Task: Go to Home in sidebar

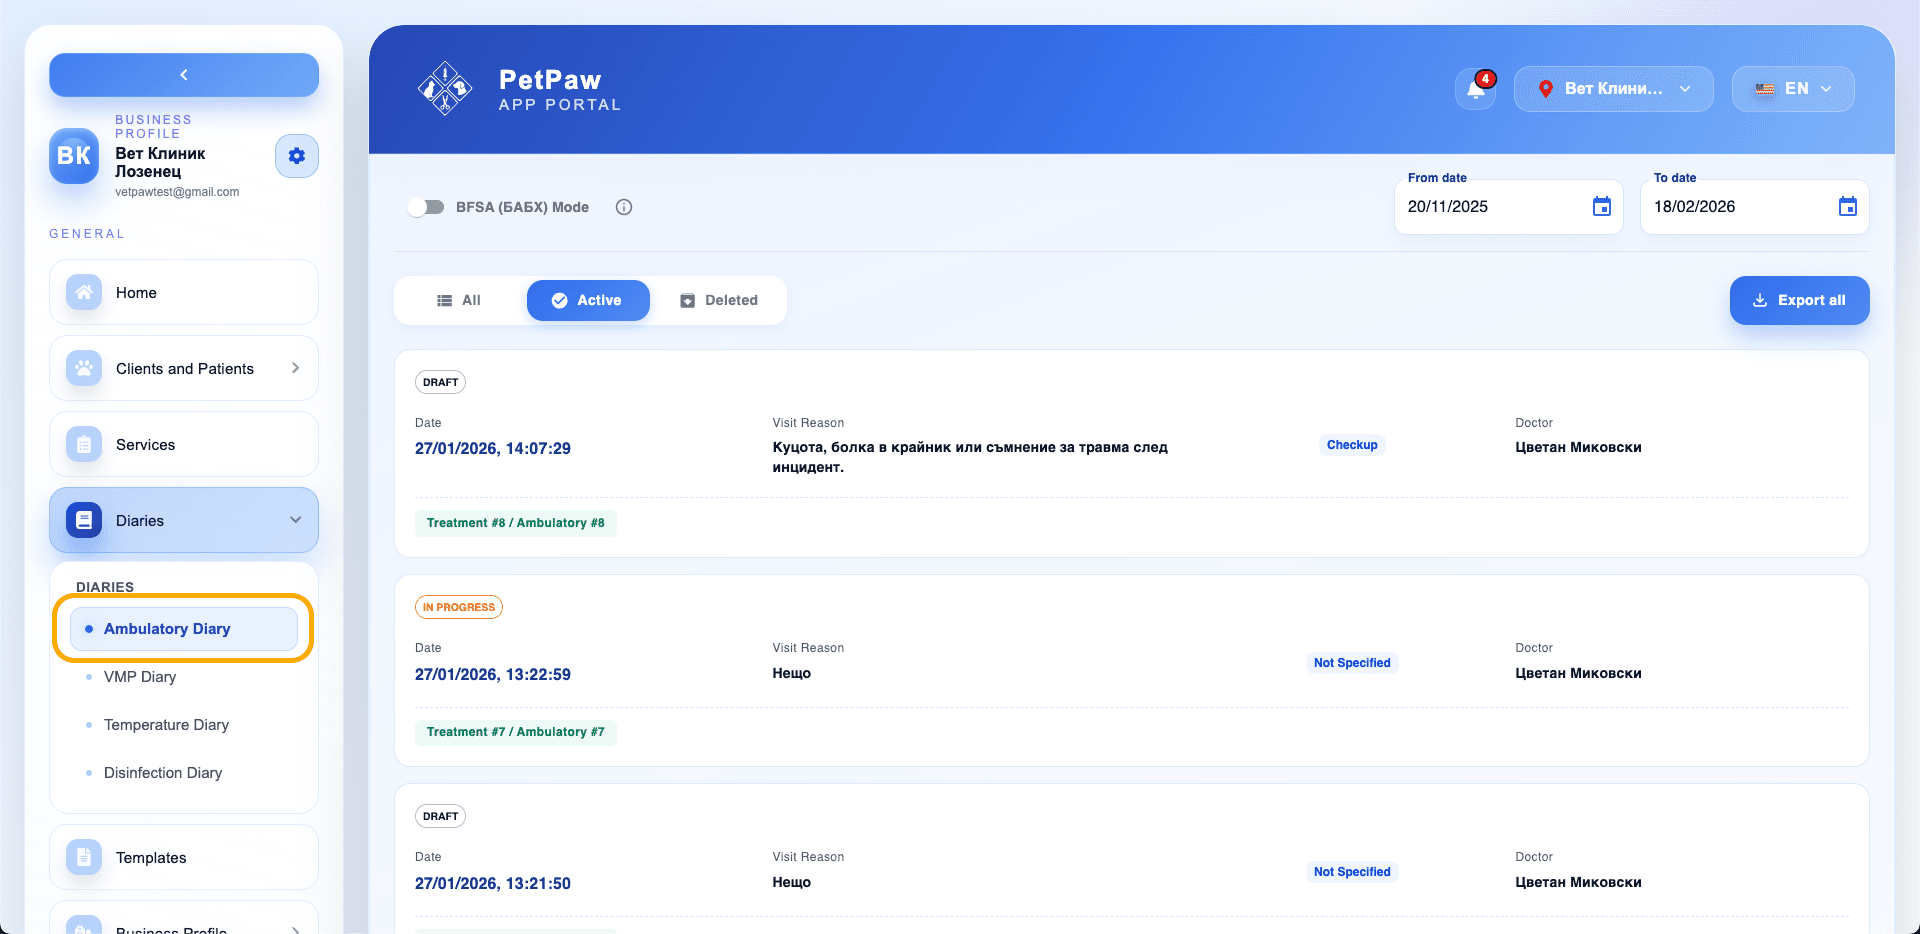Action: (184, 292)
